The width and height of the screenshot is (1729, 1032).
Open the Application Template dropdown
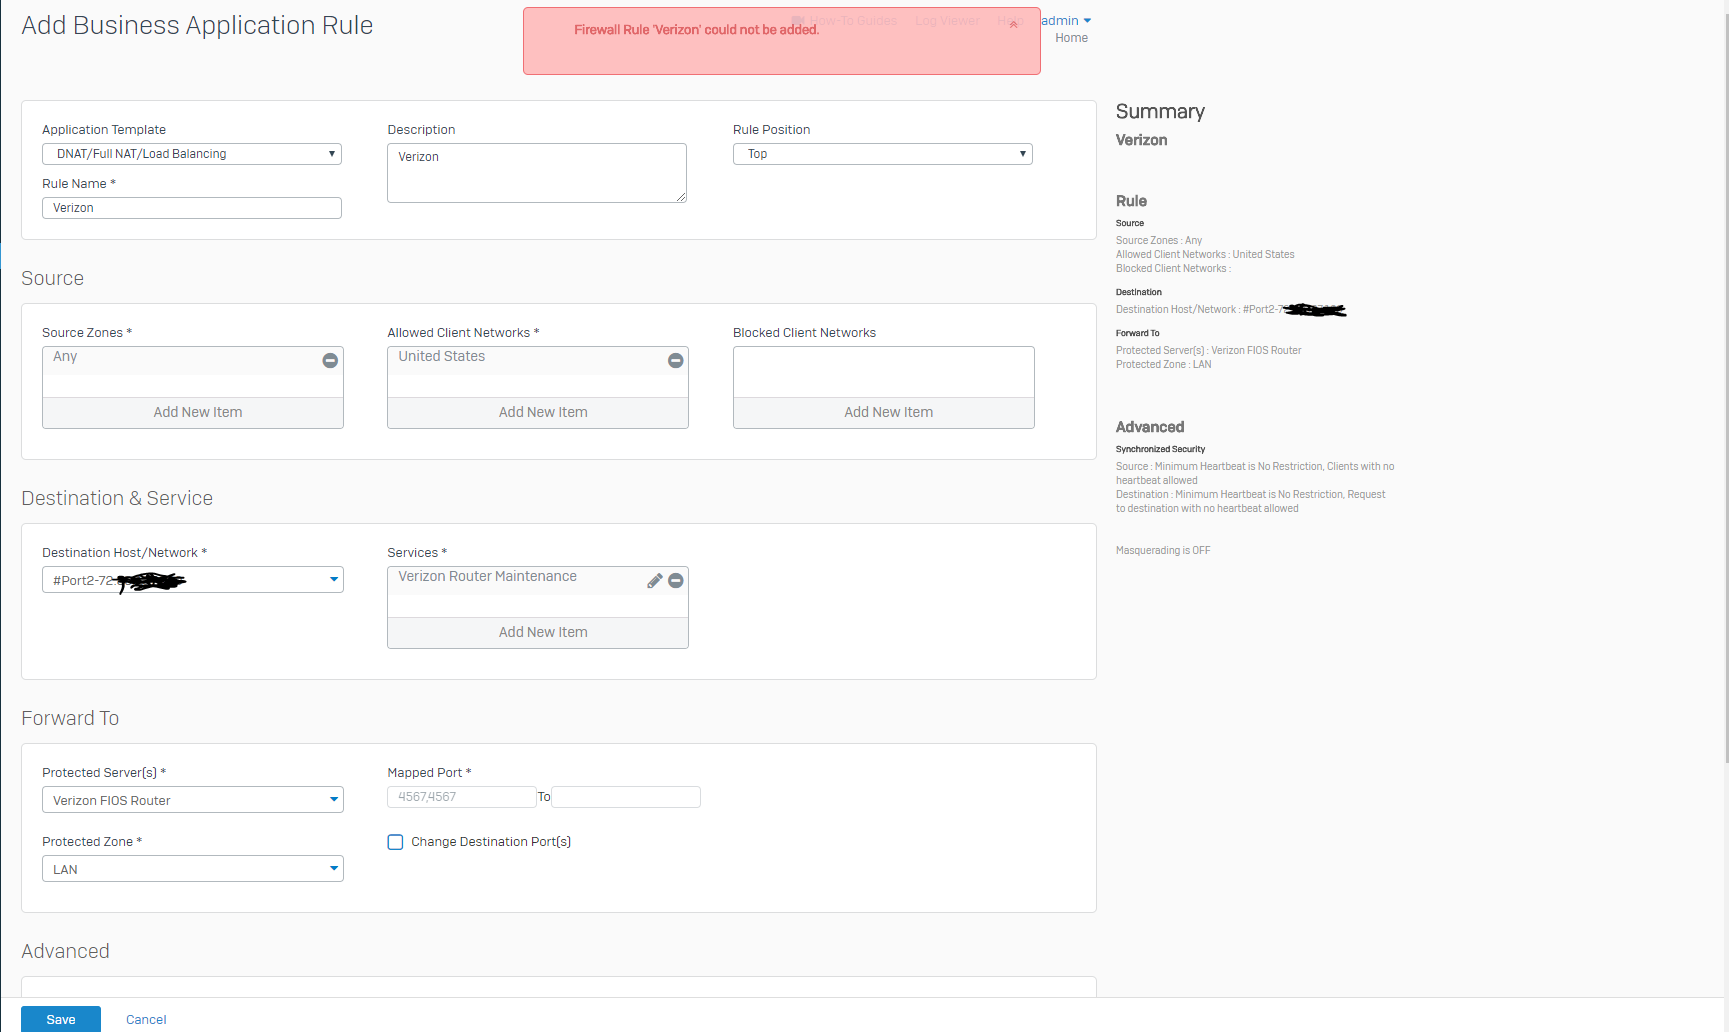(192, 154)
